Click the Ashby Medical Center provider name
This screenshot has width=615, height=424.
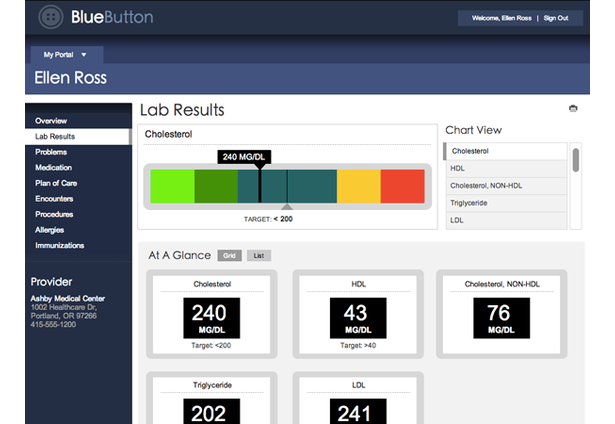pyautogui.click(x=68, y=298)
